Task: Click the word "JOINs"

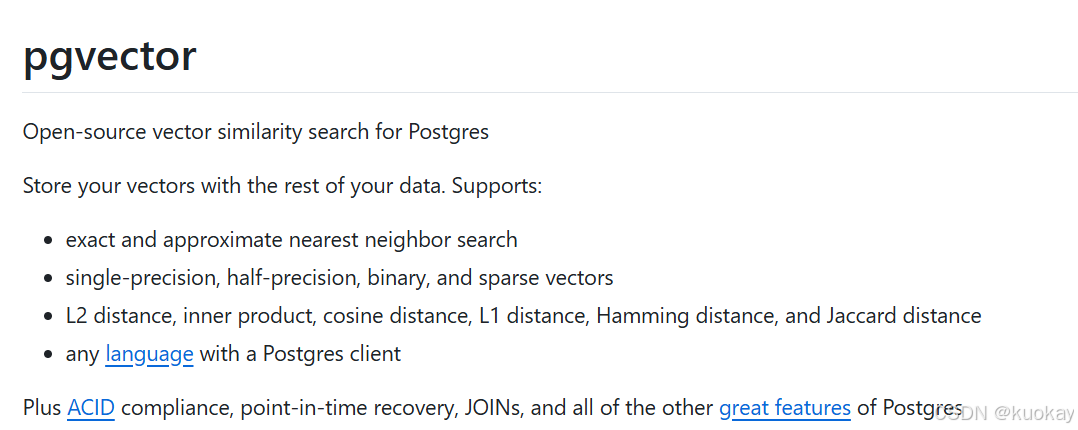Action: 491,408
